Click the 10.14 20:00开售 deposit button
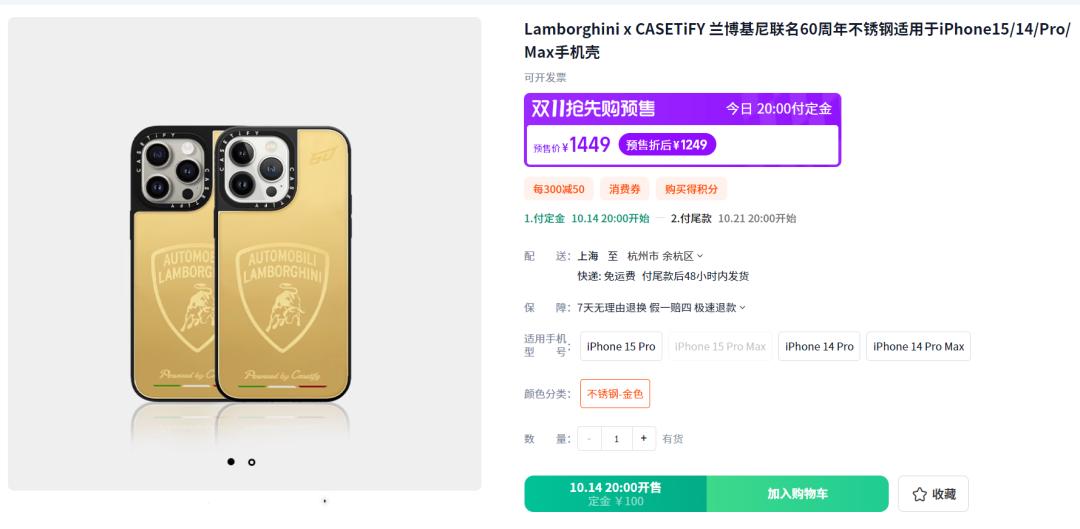Image resolution: width=1080 pixels, height=529 pixels. click(615, 494)
